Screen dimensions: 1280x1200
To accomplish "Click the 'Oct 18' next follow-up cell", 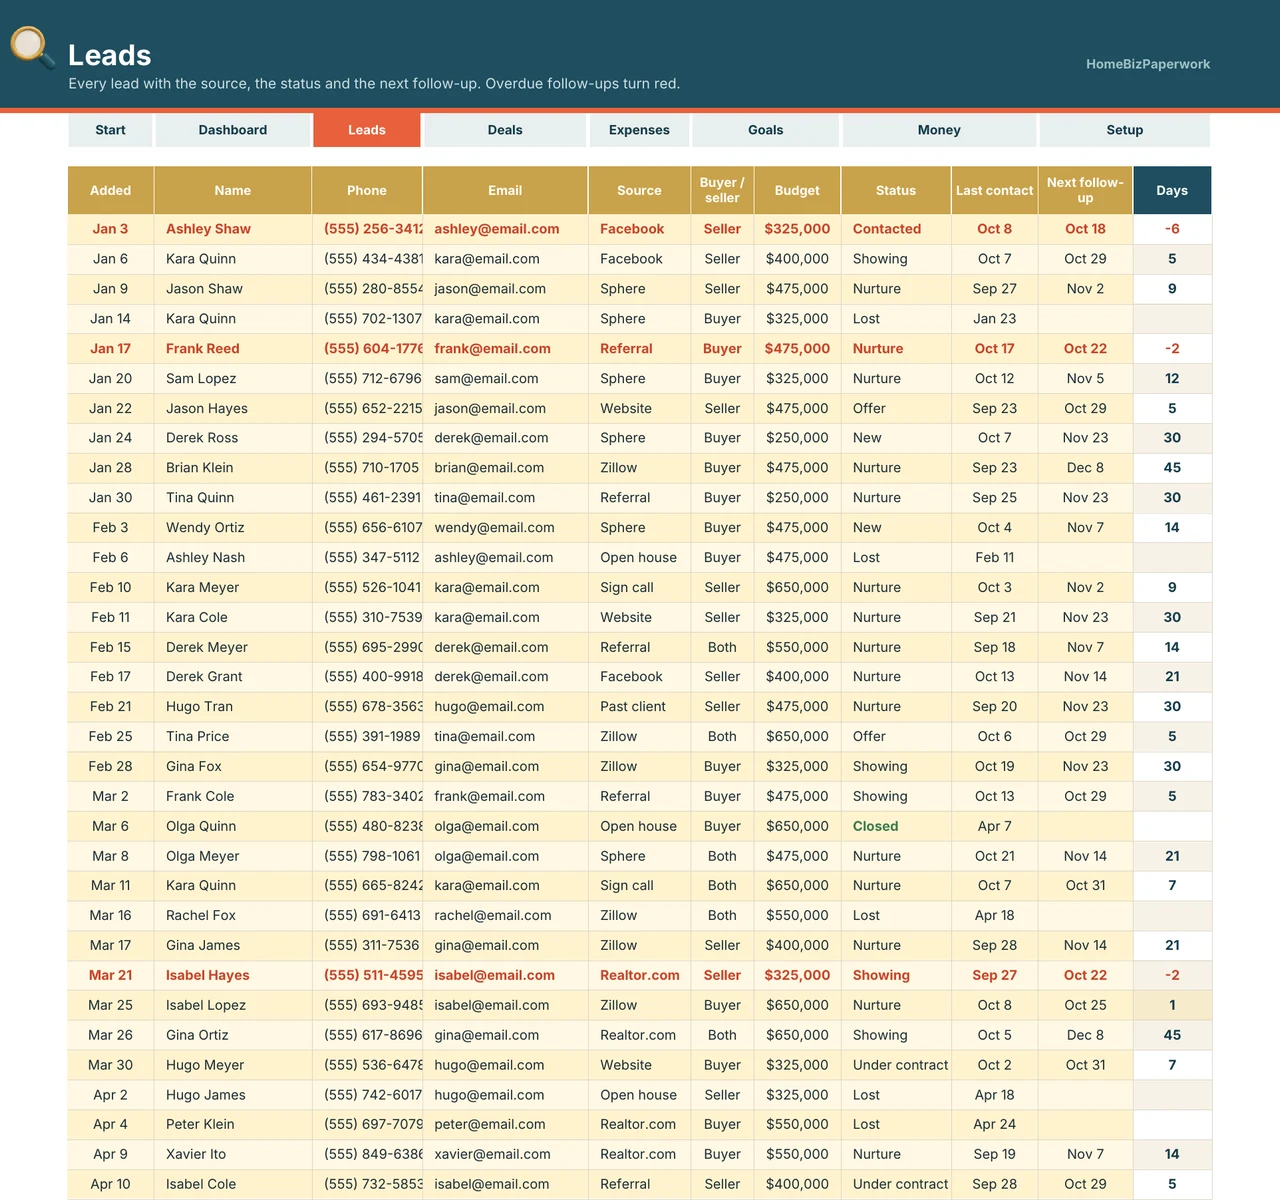I will coord(1085,229).
